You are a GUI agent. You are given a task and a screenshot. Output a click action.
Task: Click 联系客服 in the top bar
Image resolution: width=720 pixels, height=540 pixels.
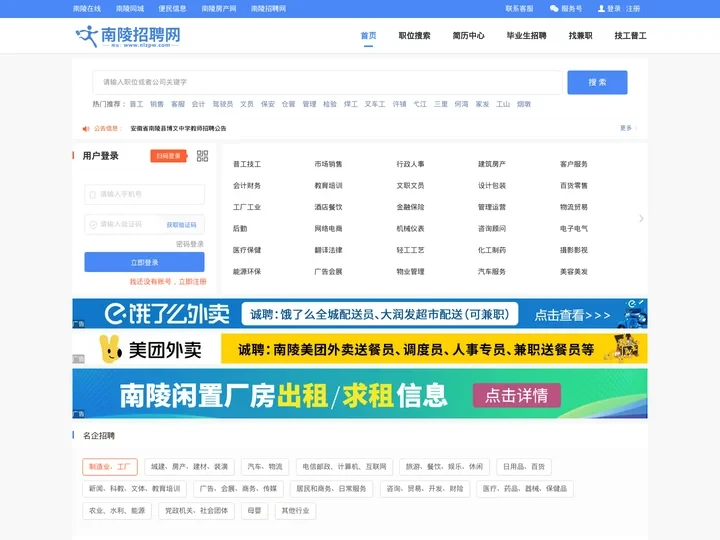519,9
